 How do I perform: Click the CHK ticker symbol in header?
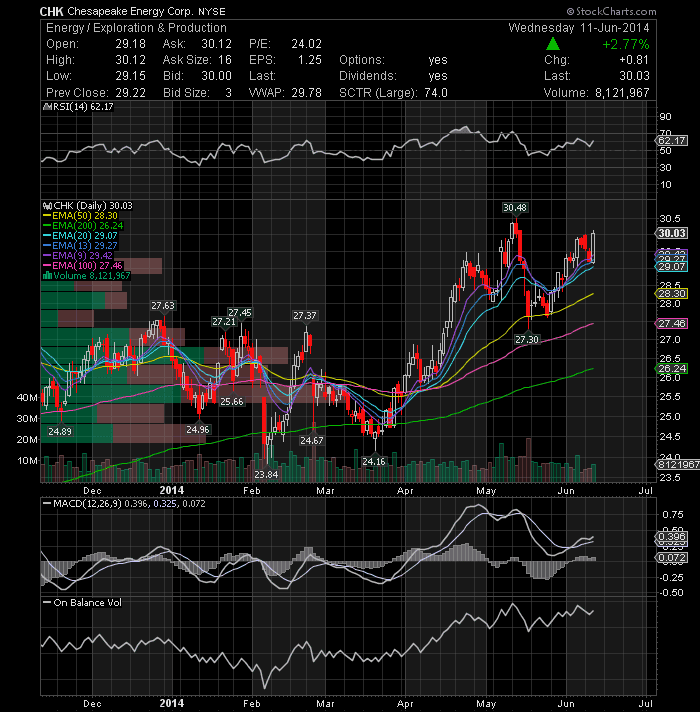pos(52,11)
